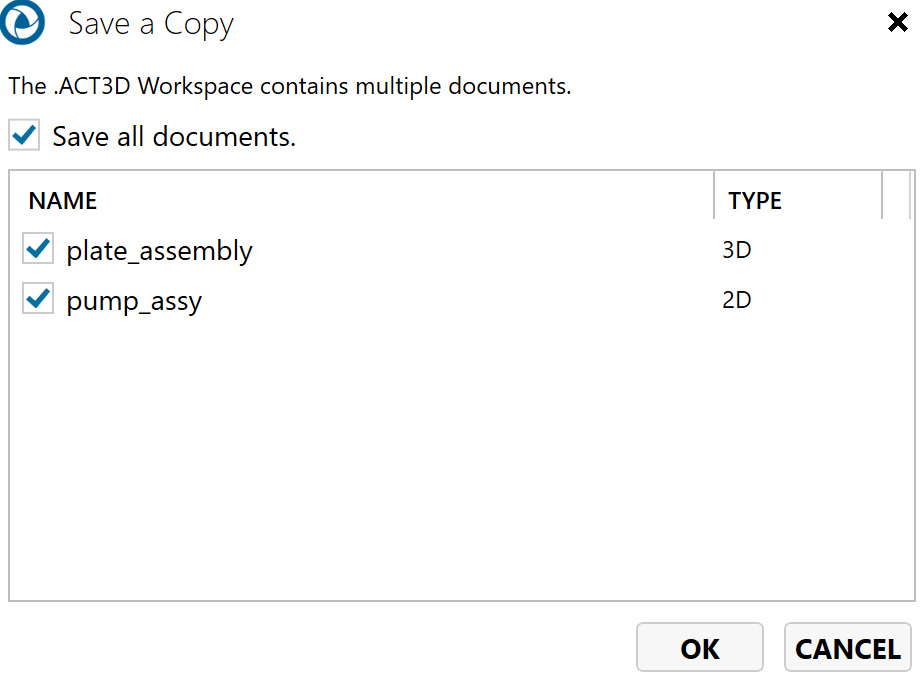Screen dimensions: 922x681
Task: Click the empty area of the document list
Action: pos(460,460)
